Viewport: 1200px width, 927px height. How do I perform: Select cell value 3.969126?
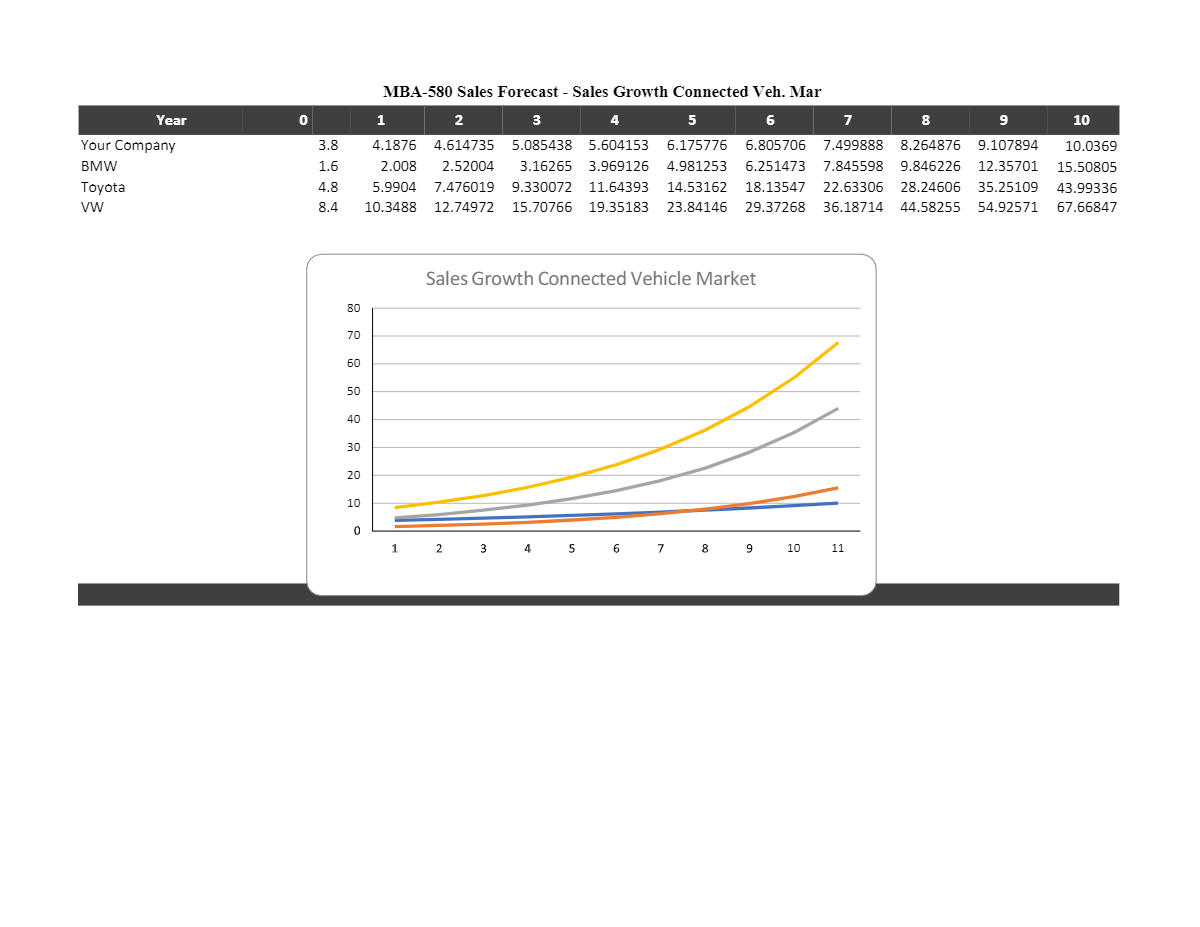coord(619,166)
